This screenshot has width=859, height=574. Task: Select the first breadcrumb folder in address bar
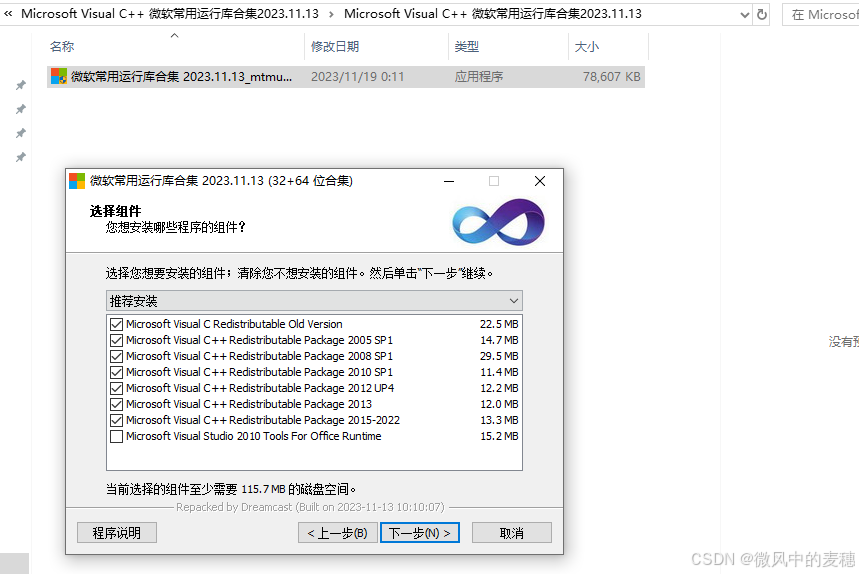[170, 14]
